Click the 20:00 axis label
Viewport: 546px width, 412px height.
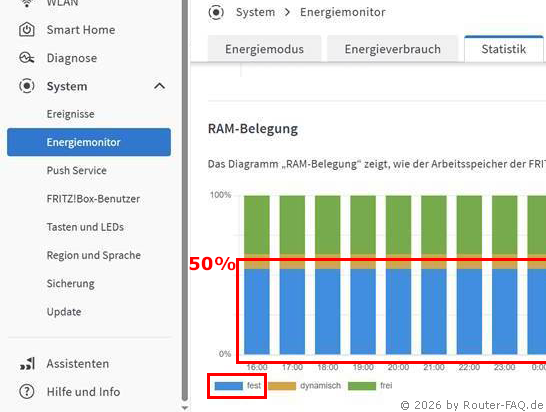[x=398, y=367]
